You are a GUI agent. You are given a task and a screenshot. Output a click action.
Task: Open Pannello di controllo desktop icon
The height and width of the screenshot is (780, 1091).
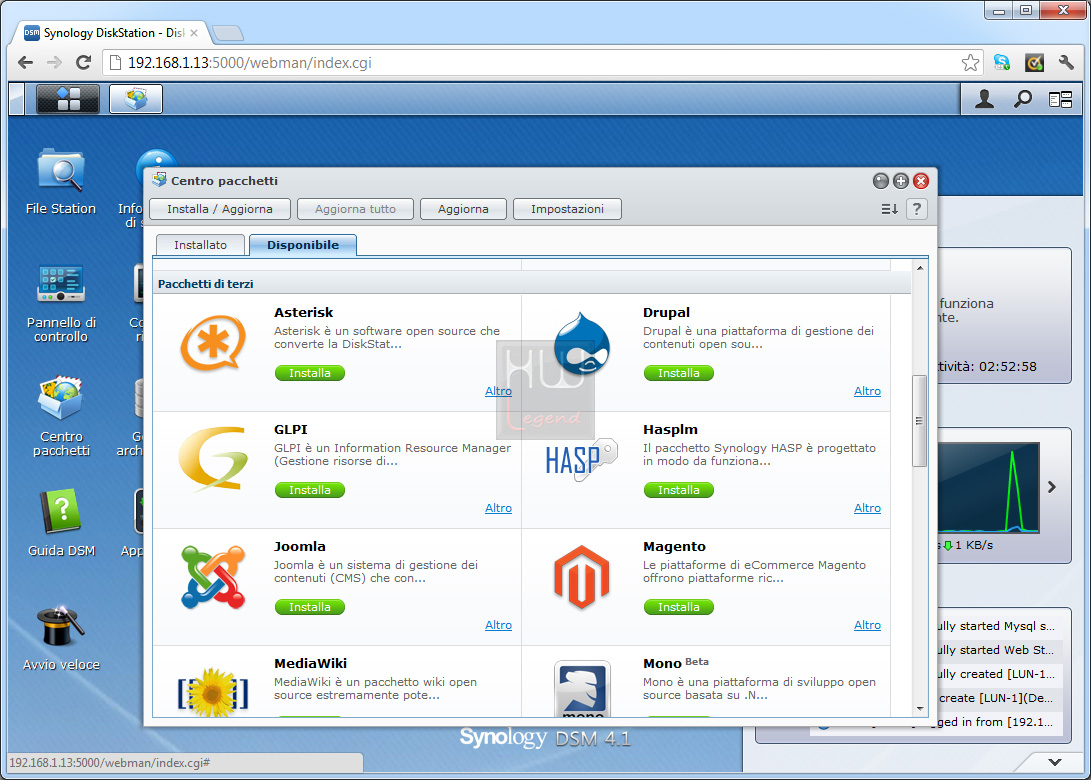pyautogui.click(x=61, y=285)
